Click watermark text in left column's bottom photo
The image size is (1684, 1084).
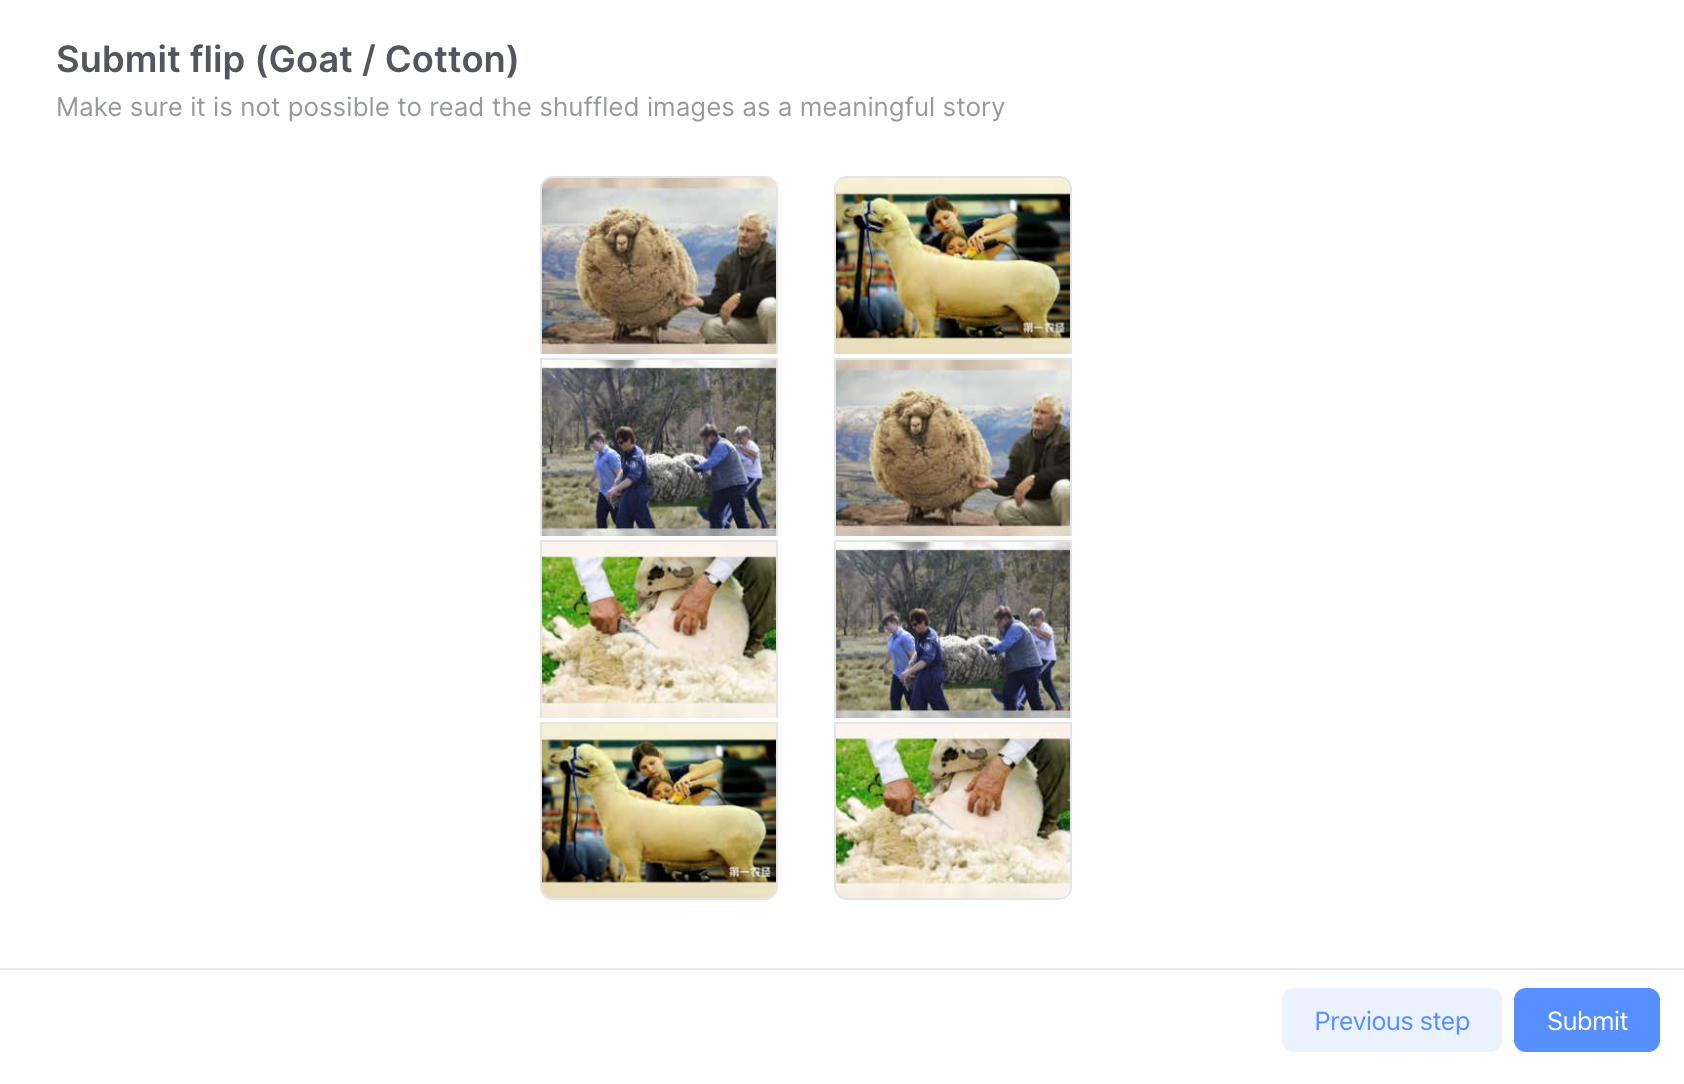tap(750, 872)
